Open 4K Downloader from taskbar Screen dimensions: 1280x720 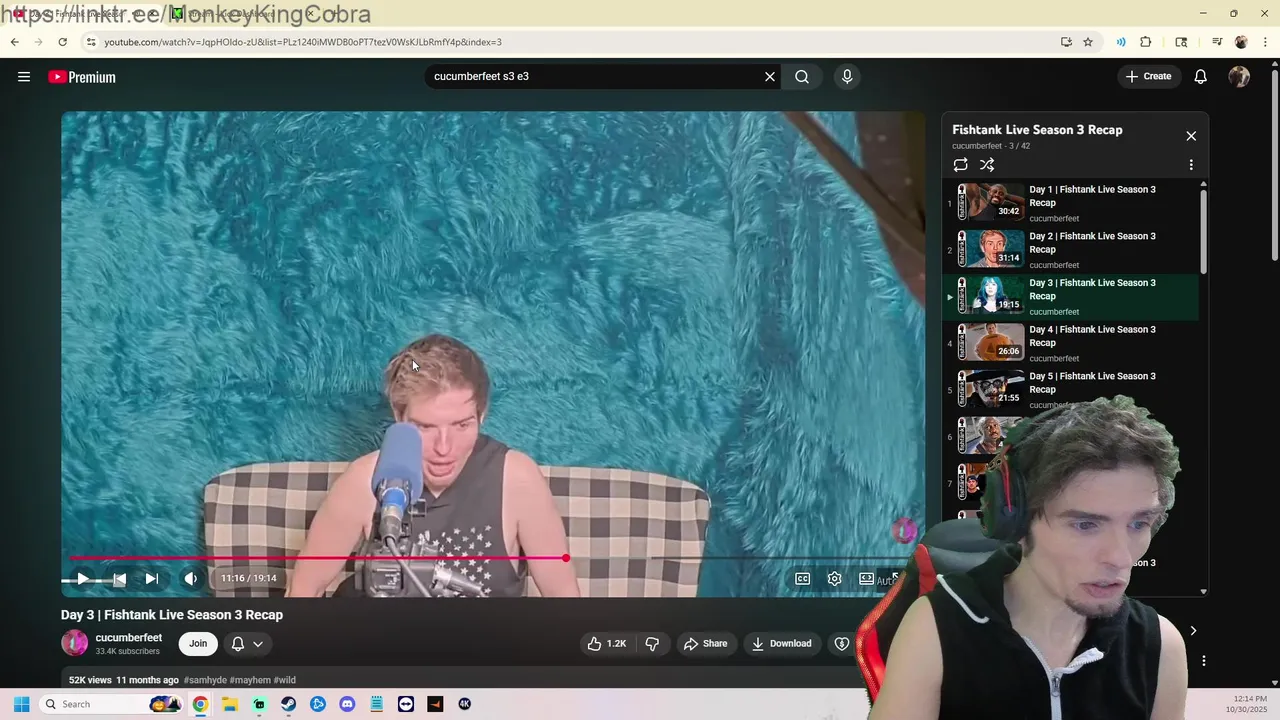click(x=464, y=704)
